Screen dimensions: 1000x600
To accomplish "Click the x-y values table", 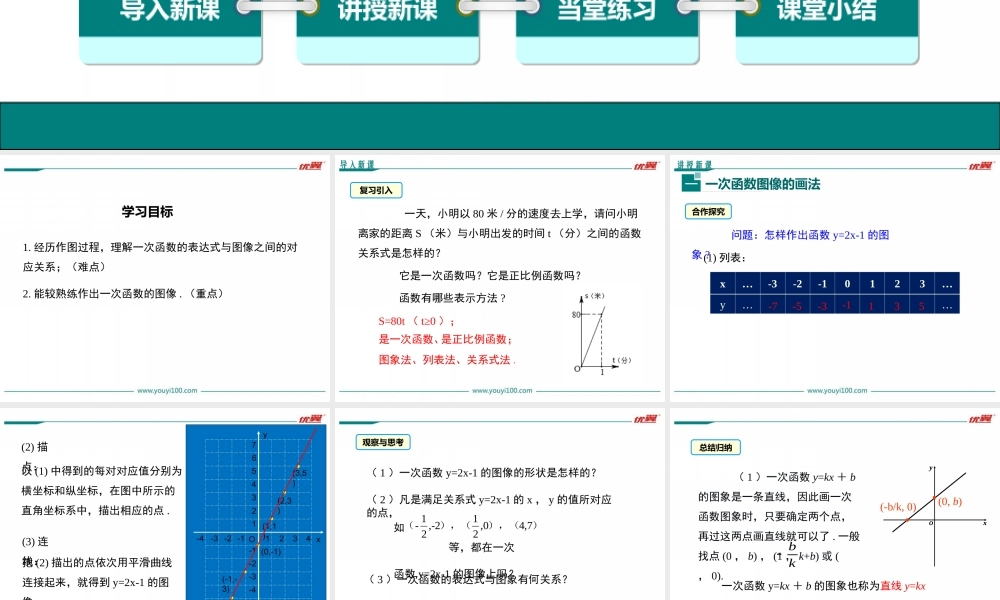I will pos(834,294).
